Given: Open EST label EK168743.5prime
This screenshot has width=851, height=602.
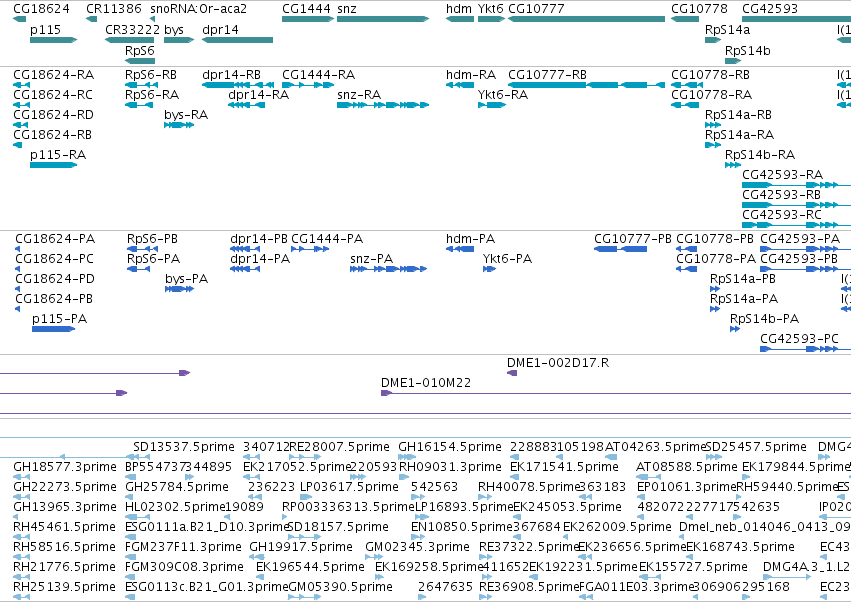Looking at the screenshot, I should tap(740, 547).
